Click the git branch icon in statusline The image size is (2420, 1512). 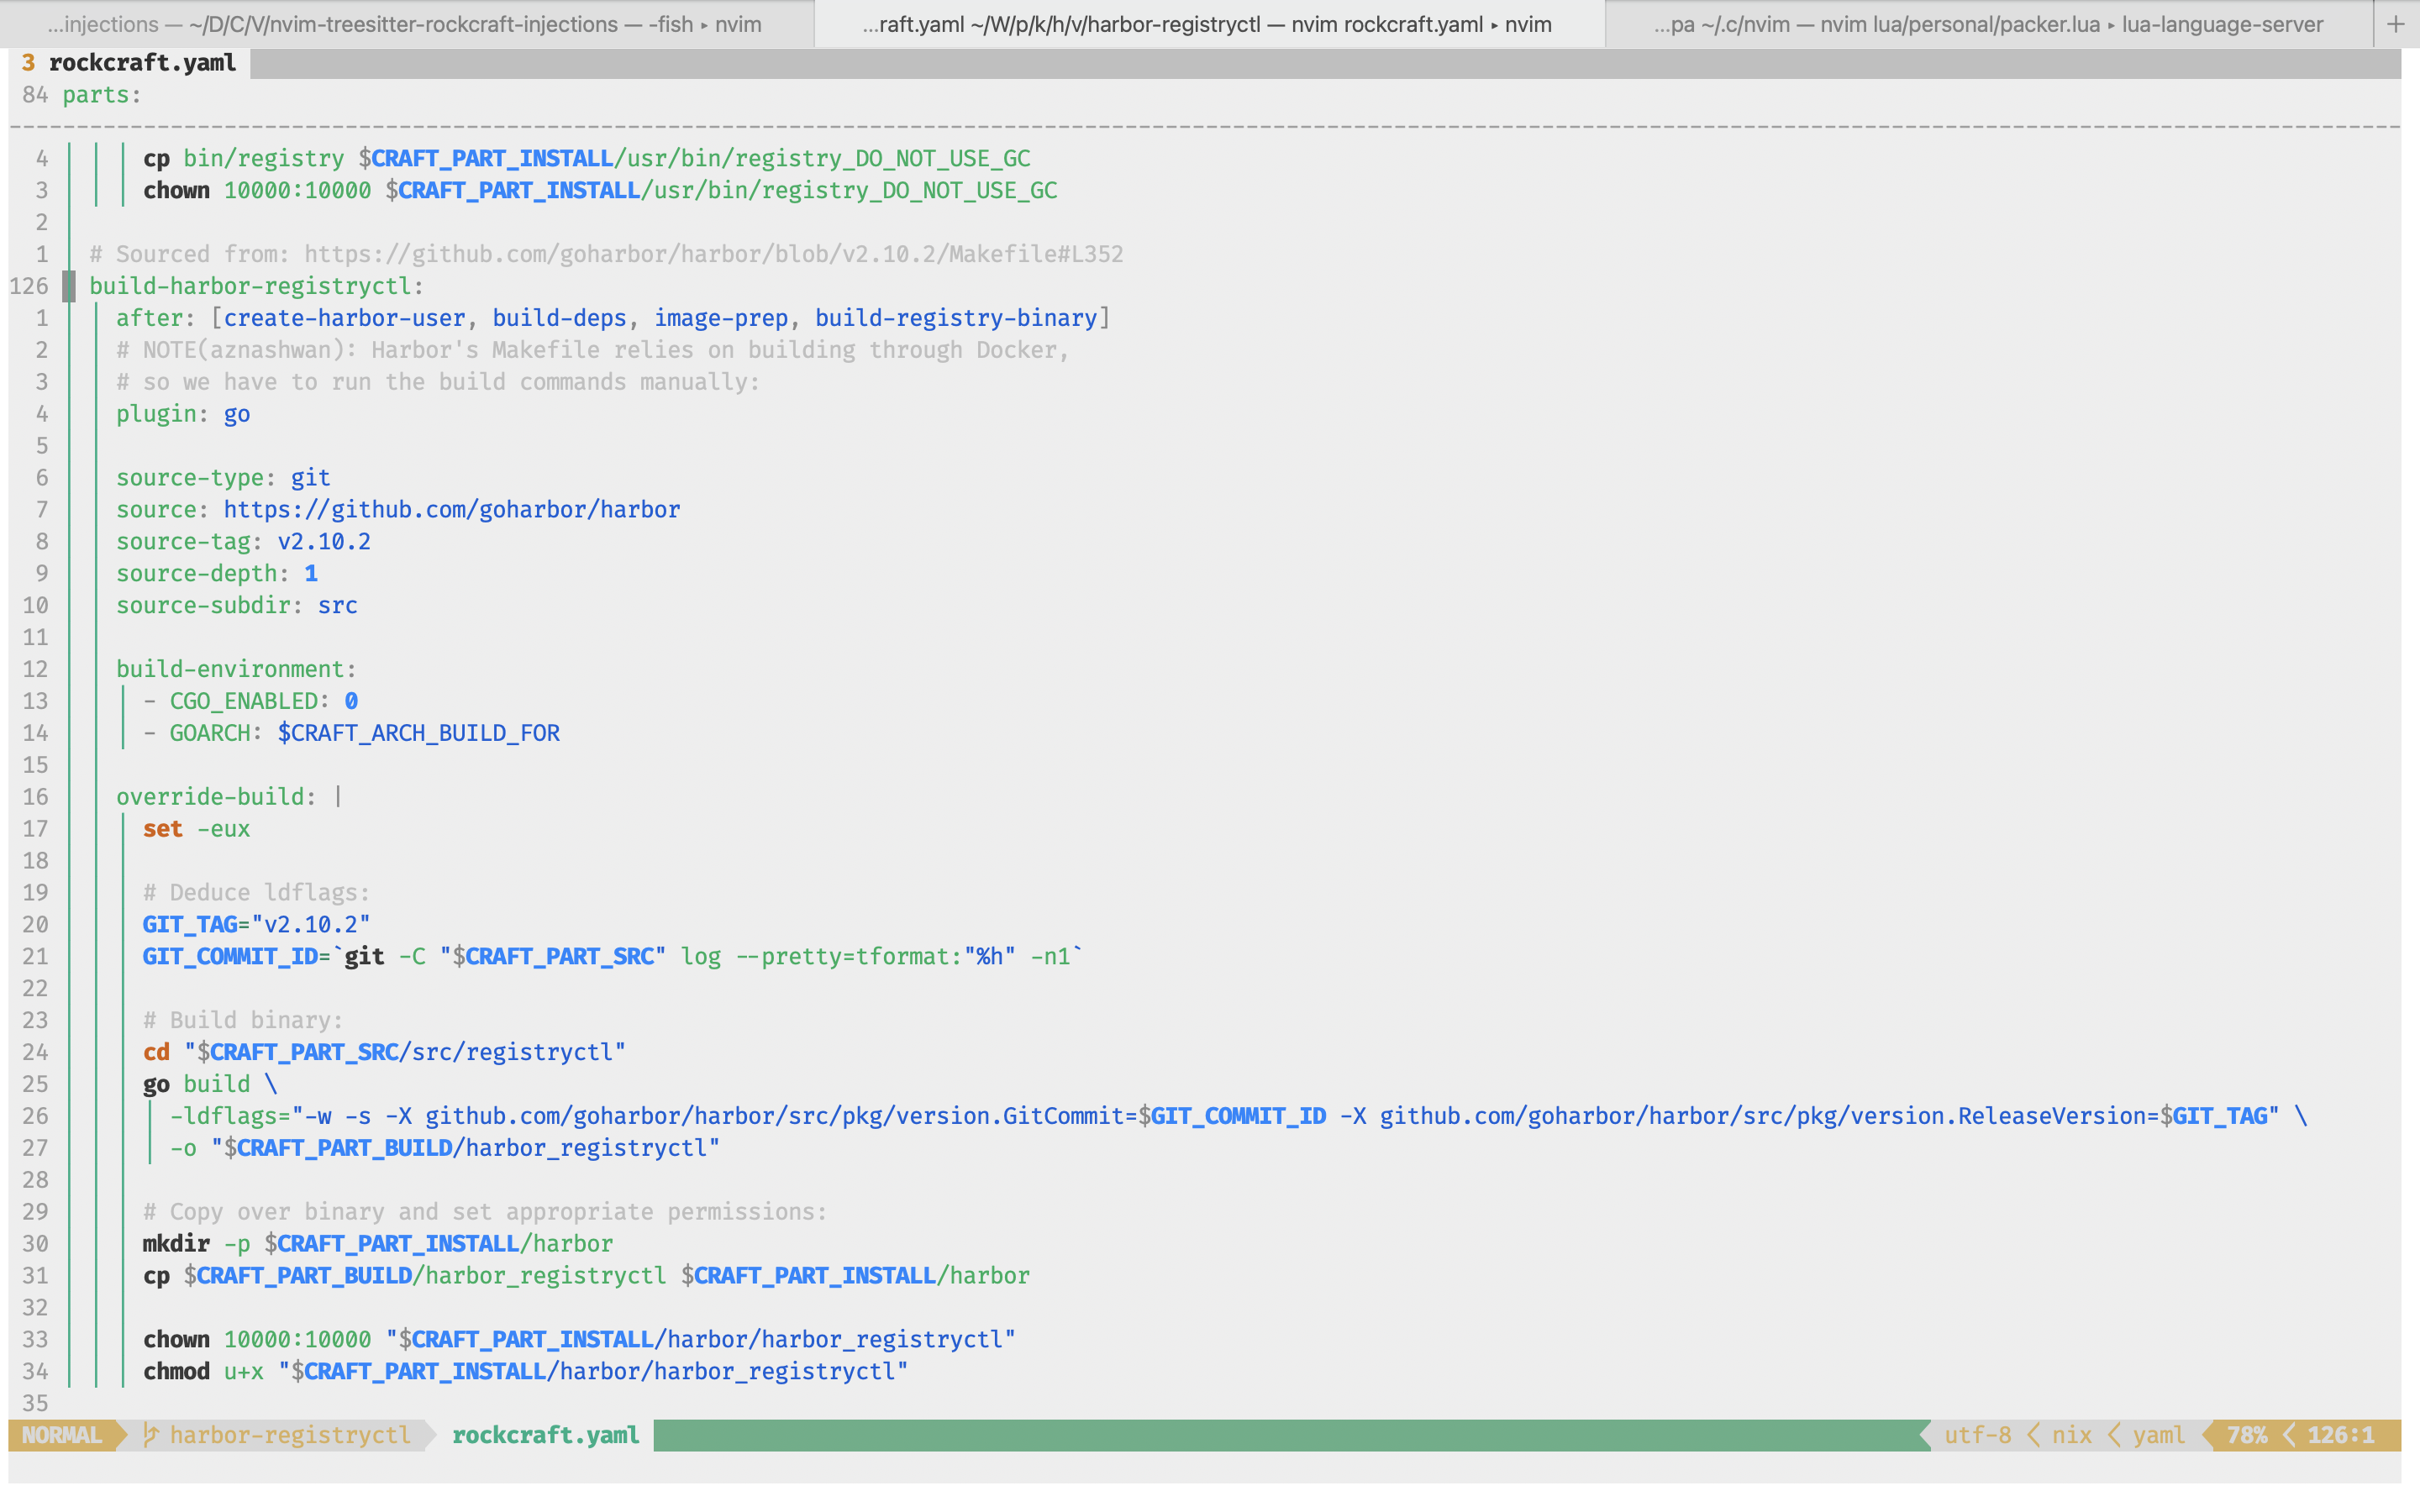[151, 1435]
